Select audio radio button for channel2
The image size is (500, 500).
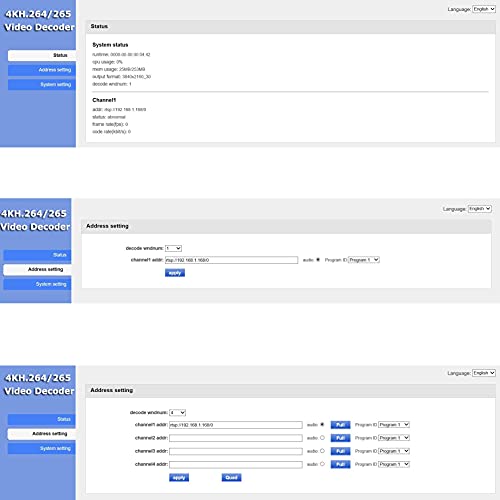click(322, 438)
